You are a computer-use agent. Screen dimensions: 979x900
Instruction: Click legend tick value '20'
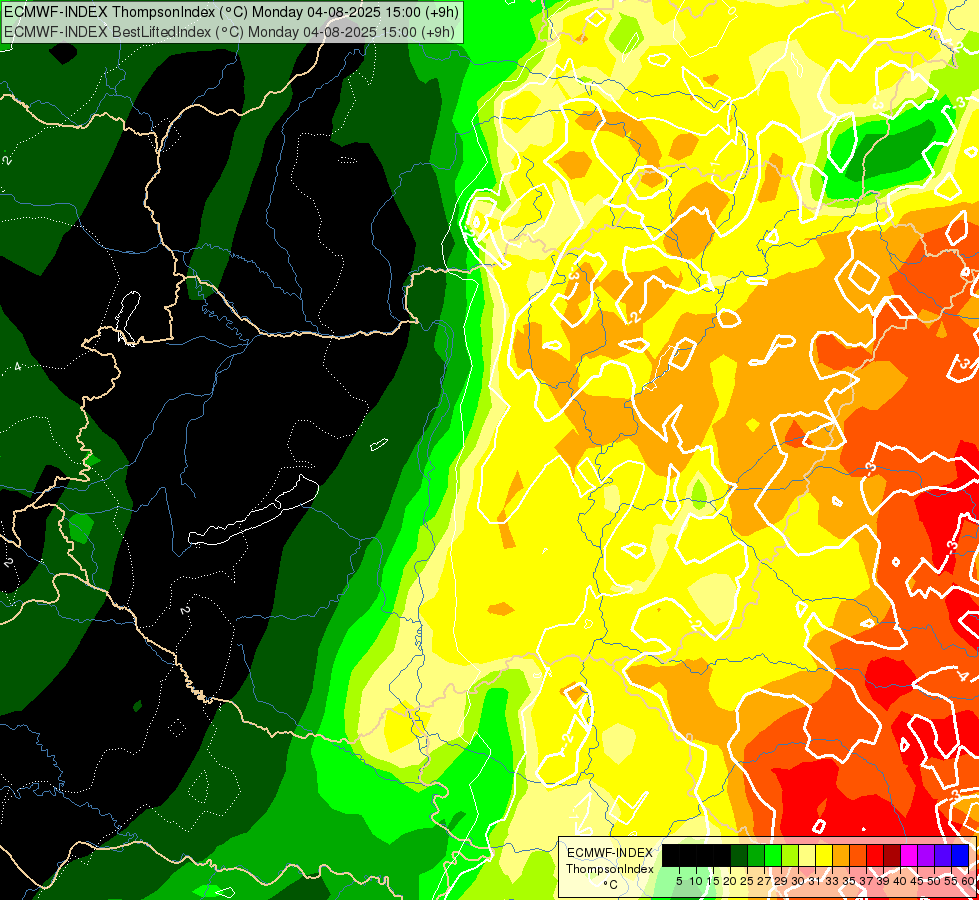coord(731,881)
